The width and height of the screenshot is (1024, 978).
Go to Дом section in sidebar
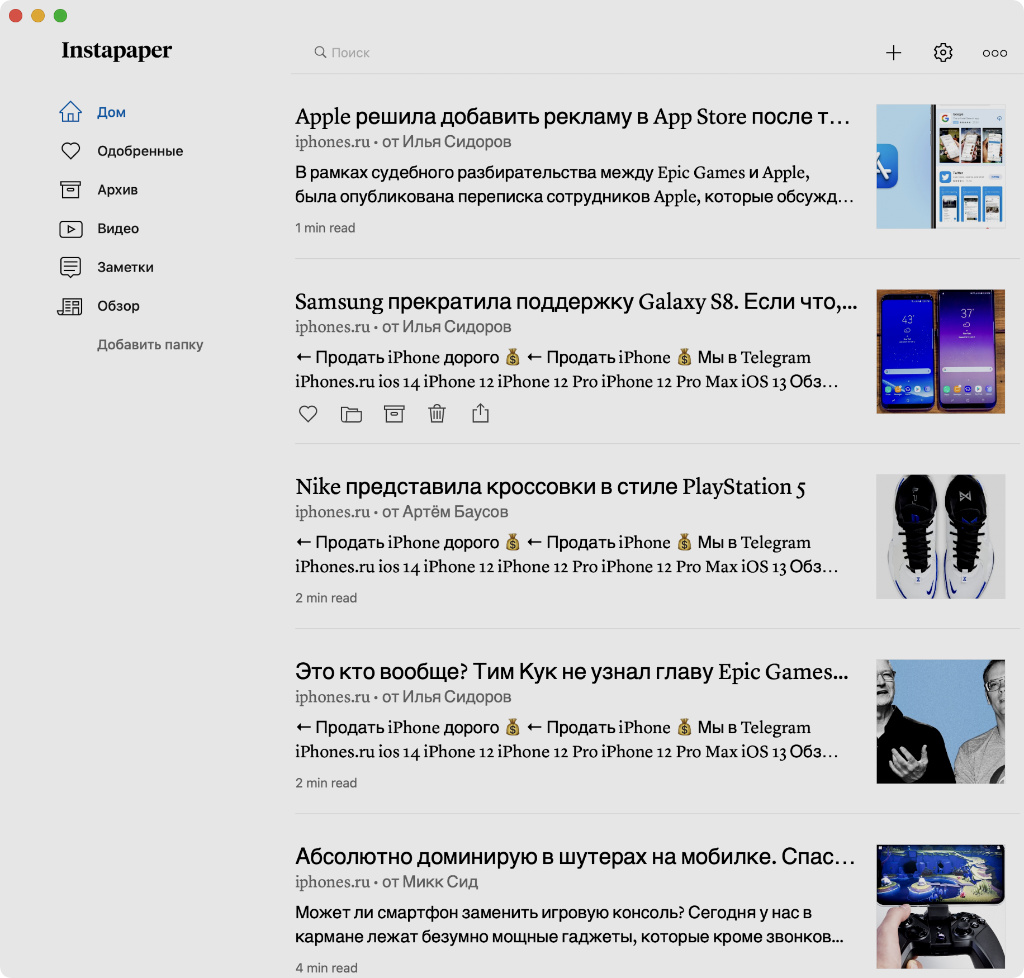click(111, 112)
